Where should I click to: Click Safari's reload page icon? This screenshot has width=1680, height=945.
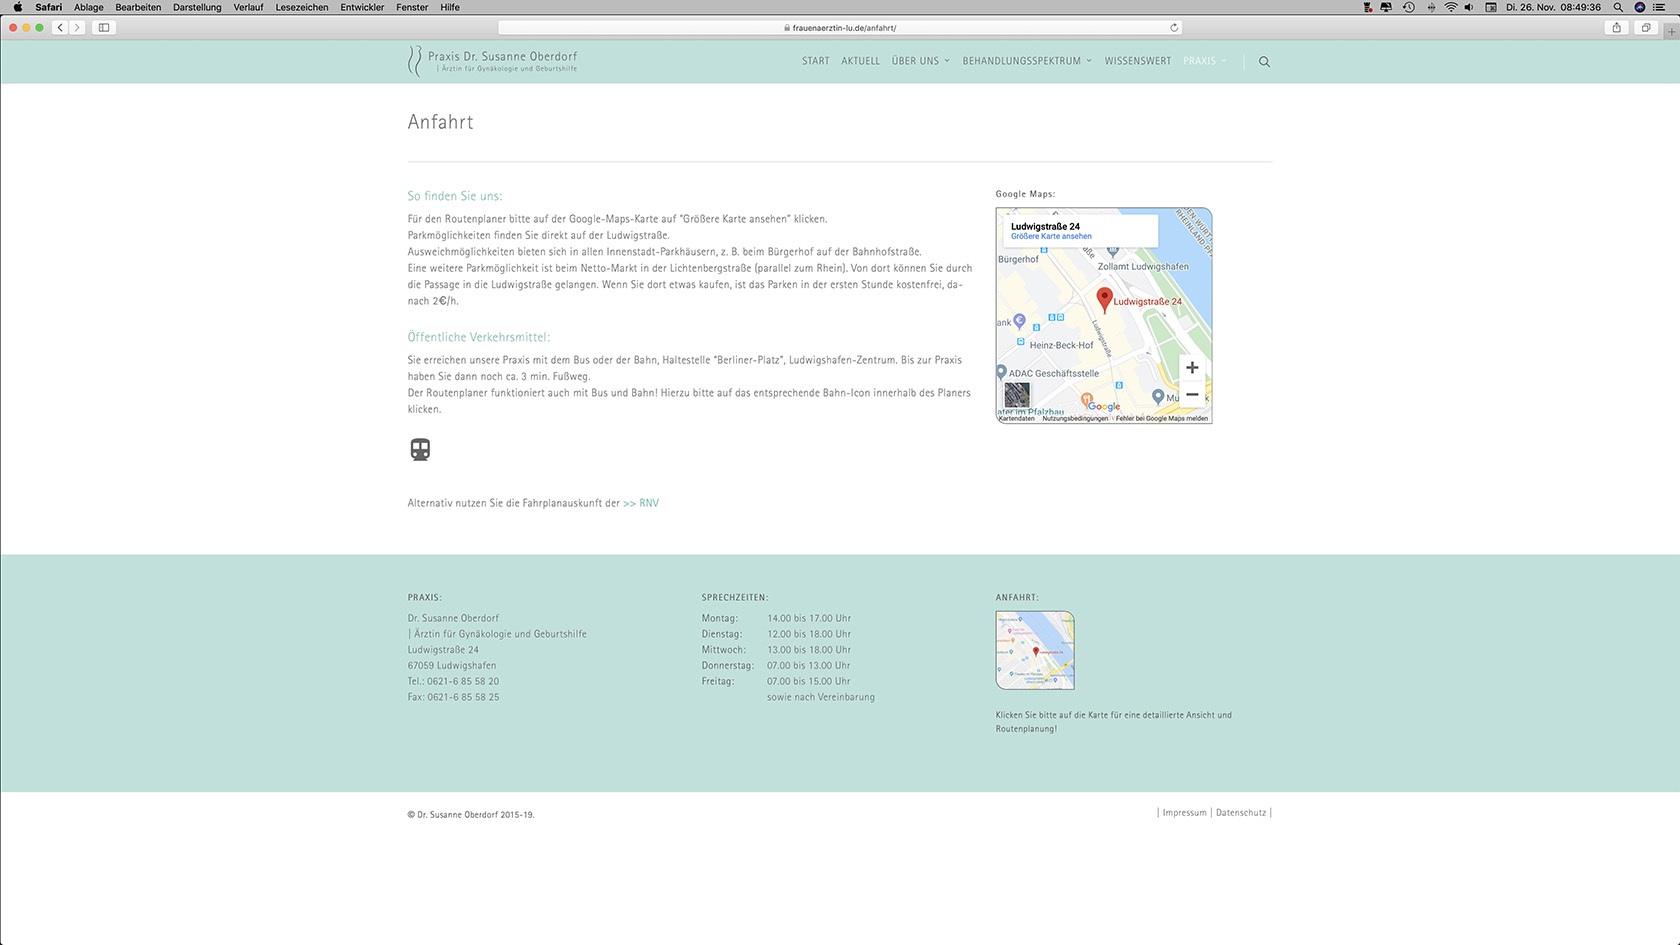tap(1174, 28)
